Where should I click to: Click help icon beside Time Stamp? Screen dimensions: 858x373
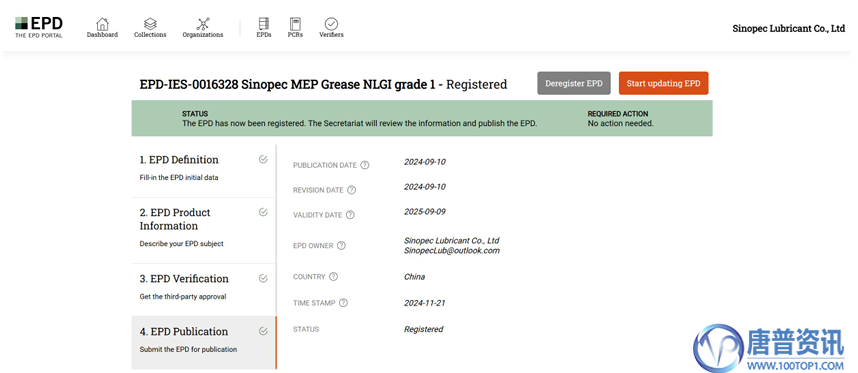(344, 303)
